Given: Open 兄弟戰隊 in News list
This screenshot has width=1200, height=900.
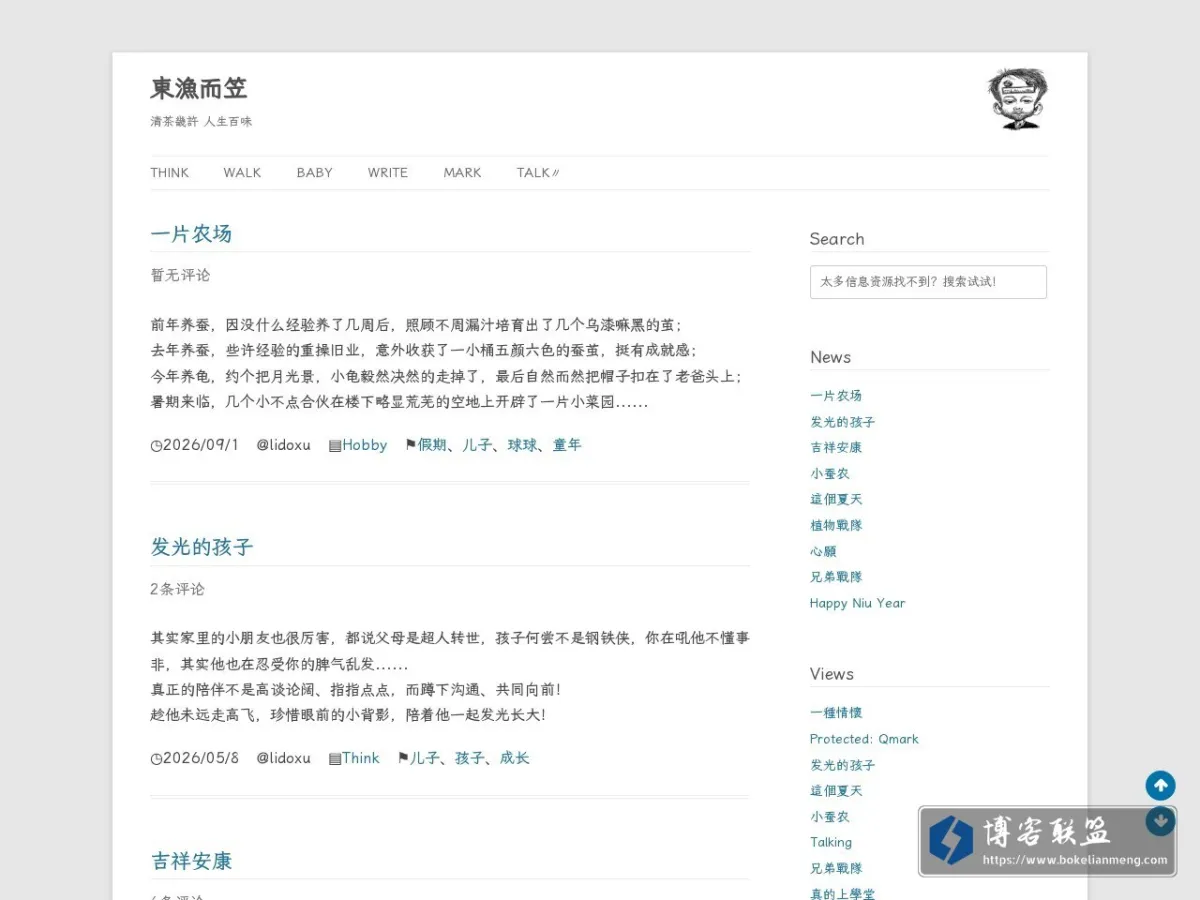Looking at the screenshot, I should point(836,577).
